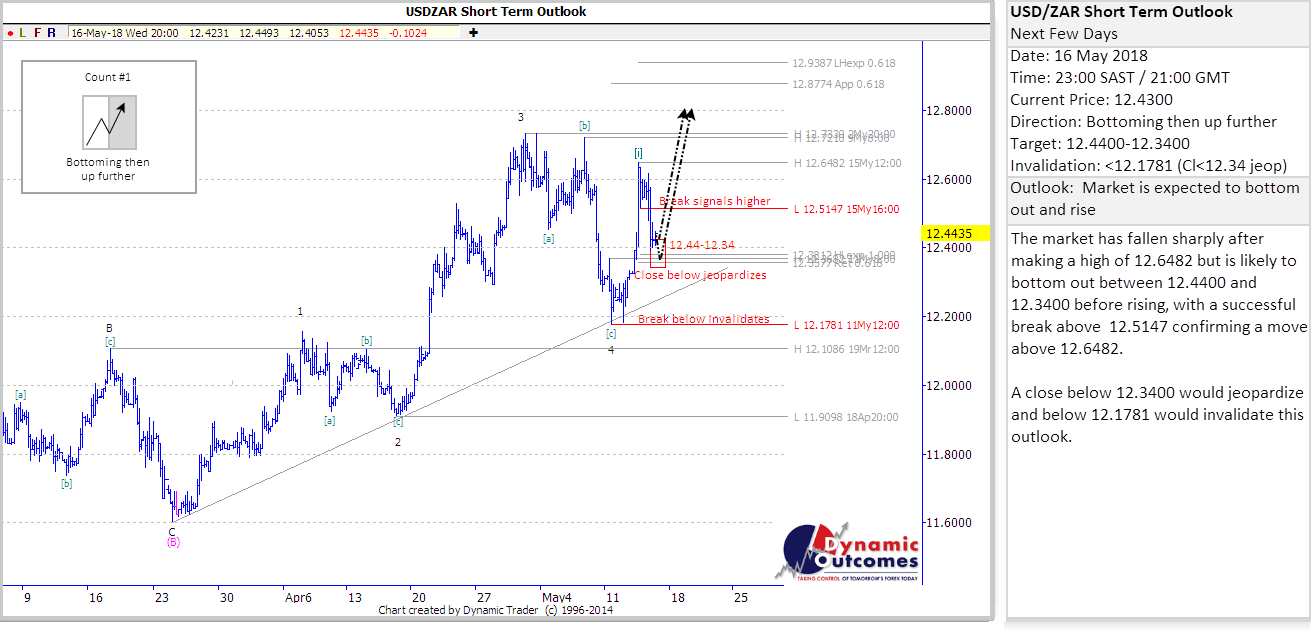Click the 25 date axis label

[739, 597]
